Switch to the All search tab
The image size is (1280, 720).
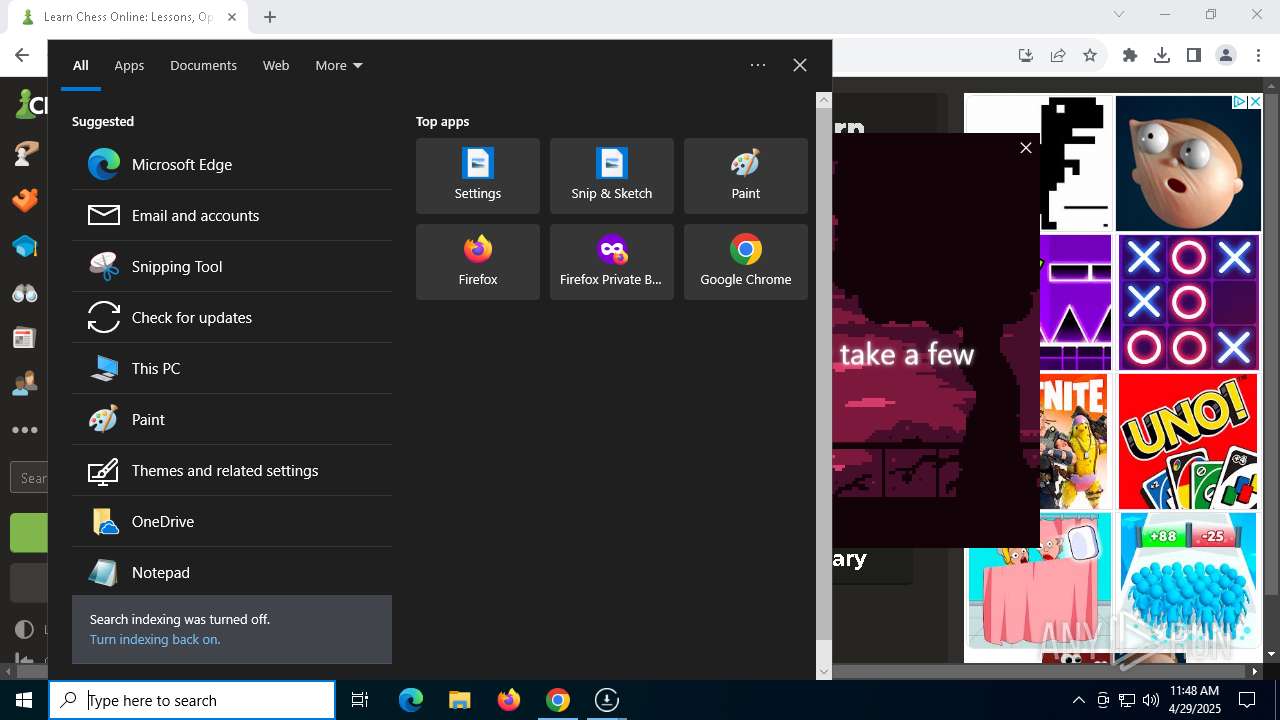coord(81,65)
